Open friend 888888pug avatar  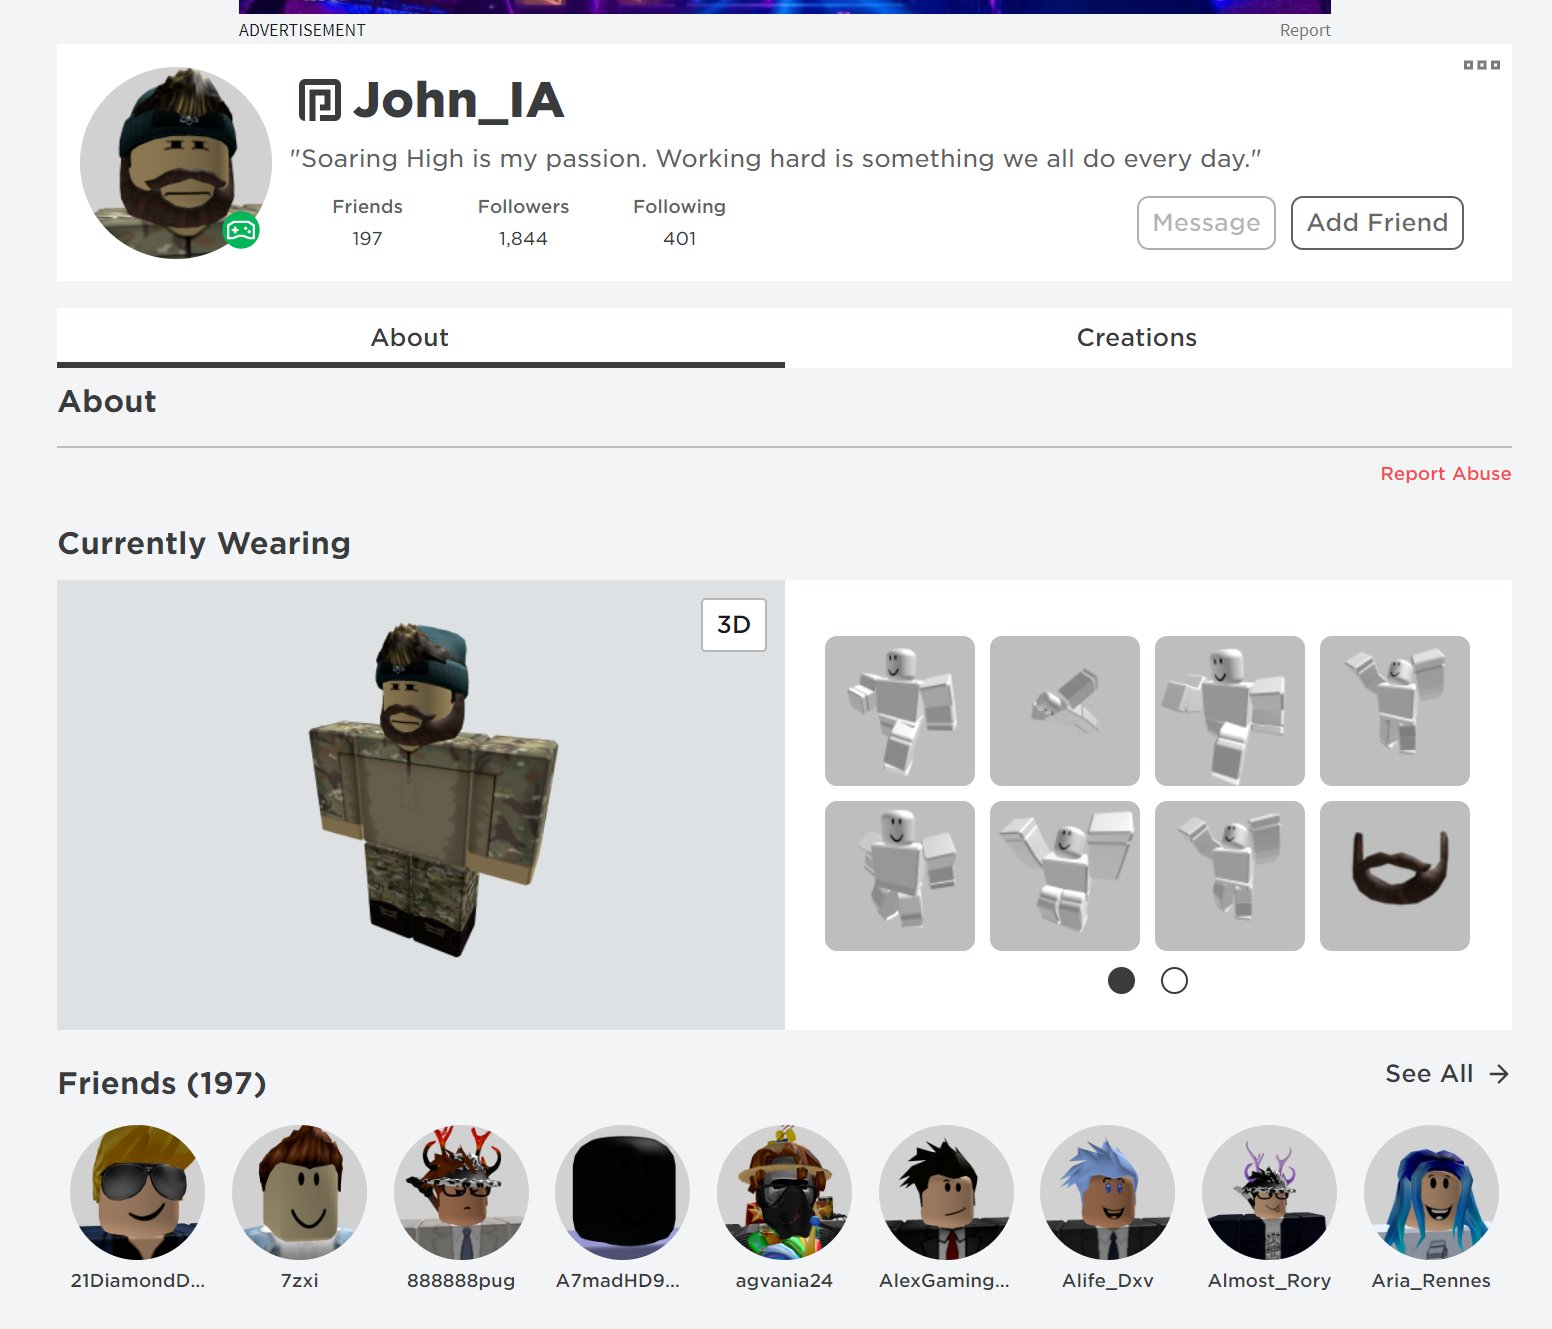[461, 1192]
